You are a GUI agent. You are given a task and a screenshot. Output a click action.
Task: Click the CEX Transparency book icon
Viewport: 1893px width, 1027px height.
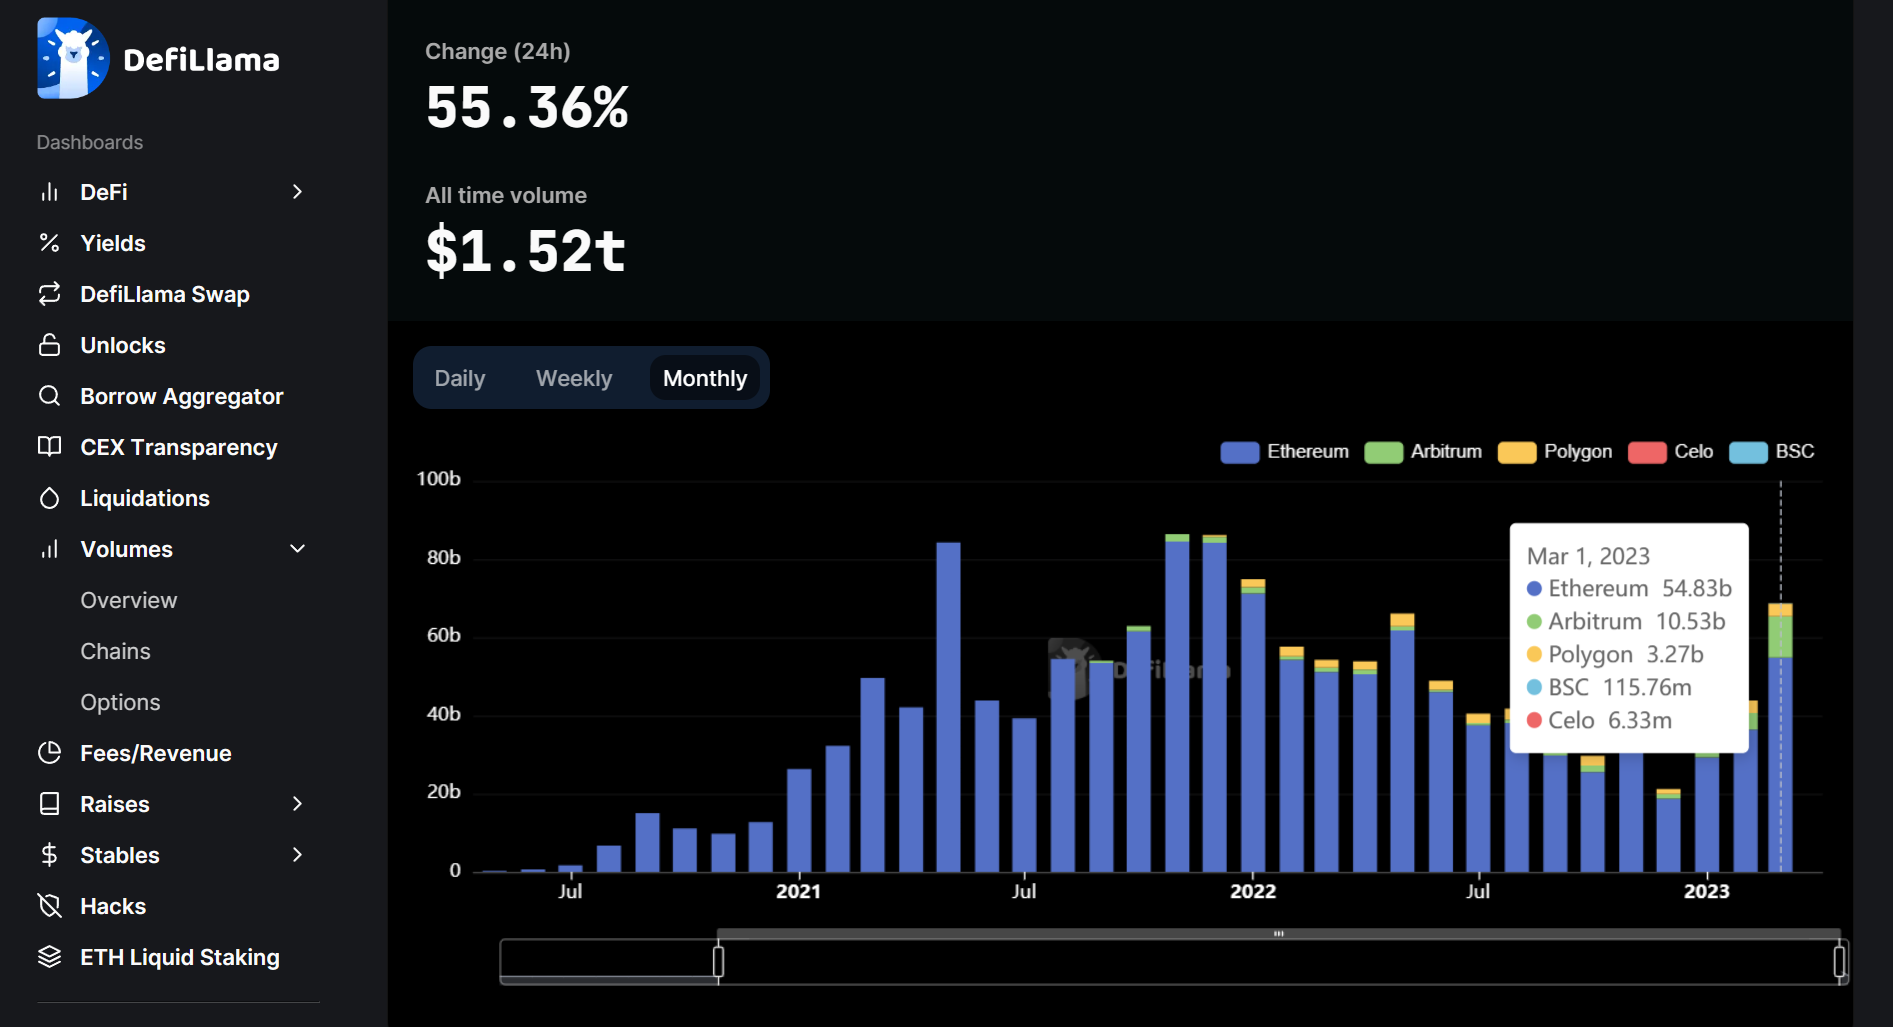[49, 447]
